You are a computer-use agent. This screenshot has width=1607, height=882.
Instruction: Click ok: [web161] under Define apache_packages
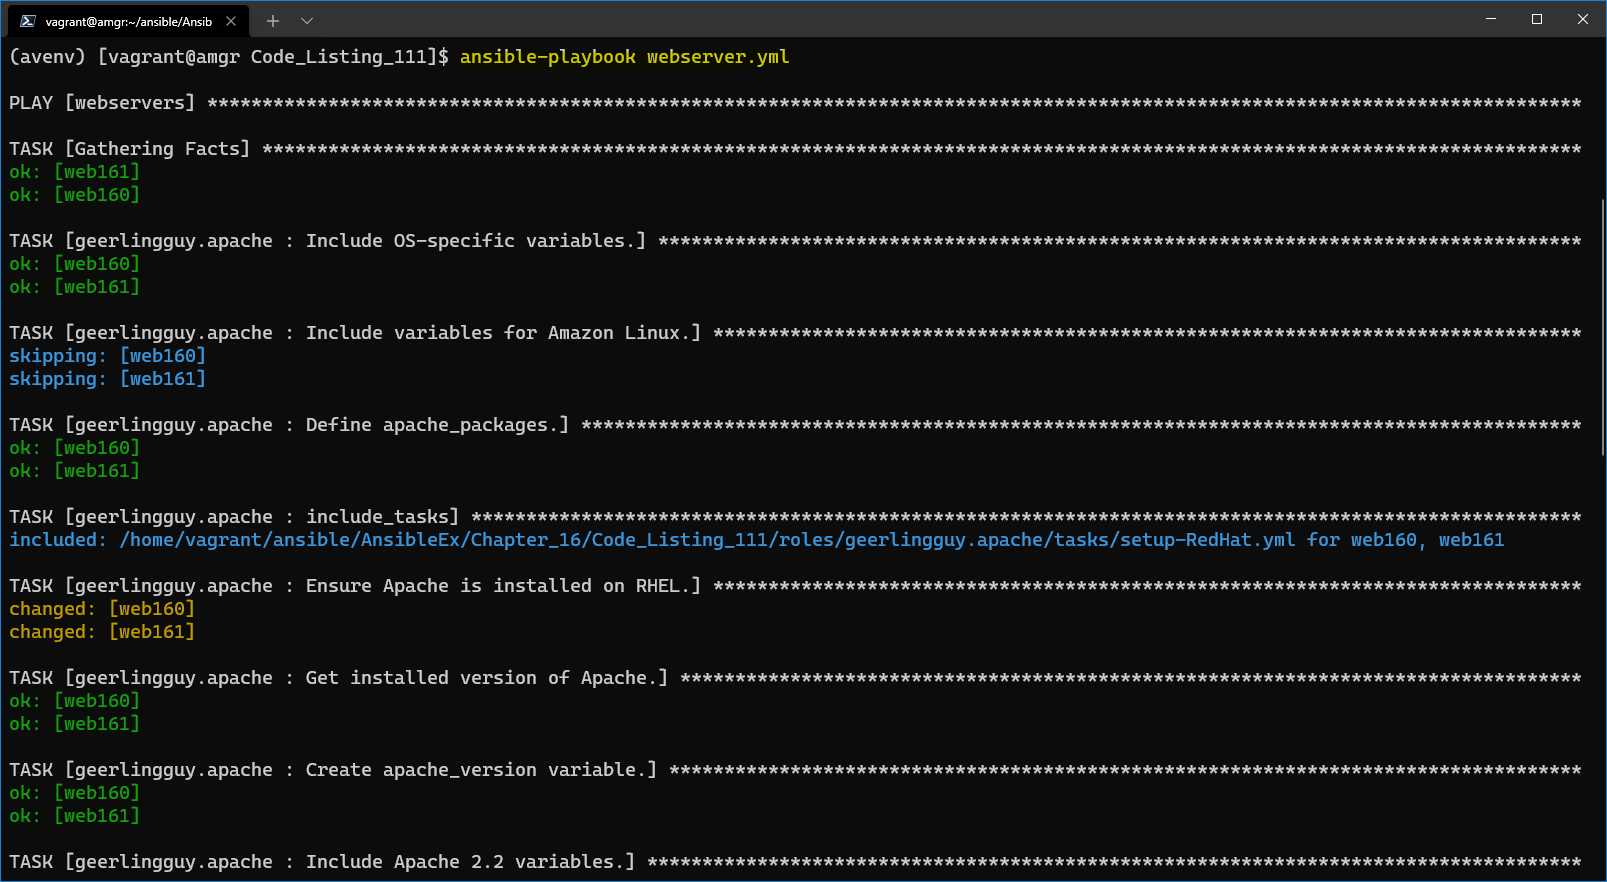pyautogui.click(x=75, y=471)
